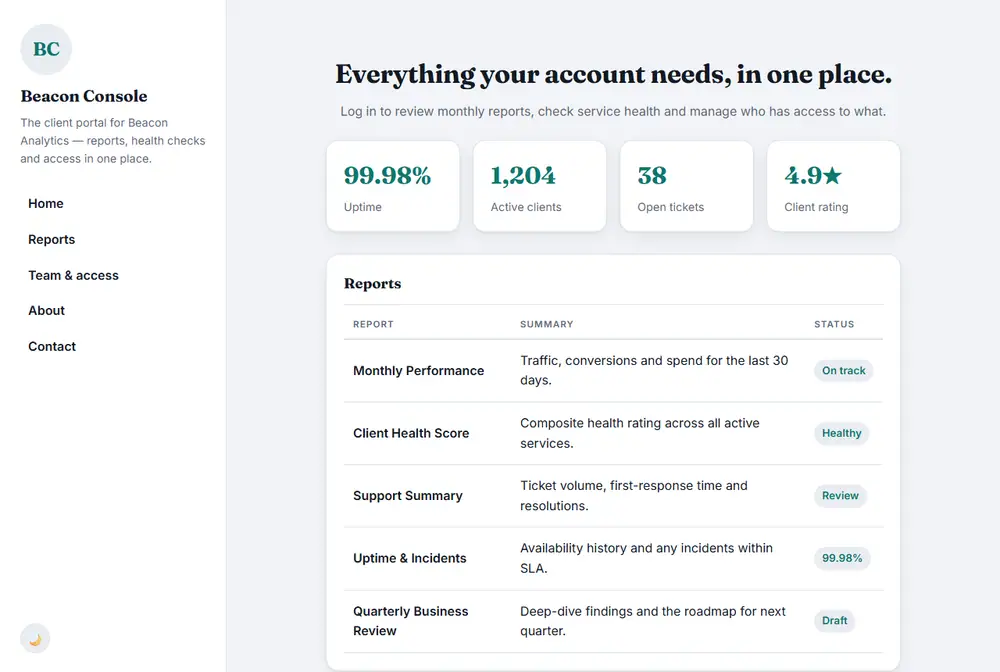Viewport: 1000px width, 672px height.
Task: Select the 4.9★ Client rating card
Action: point(833,186)
